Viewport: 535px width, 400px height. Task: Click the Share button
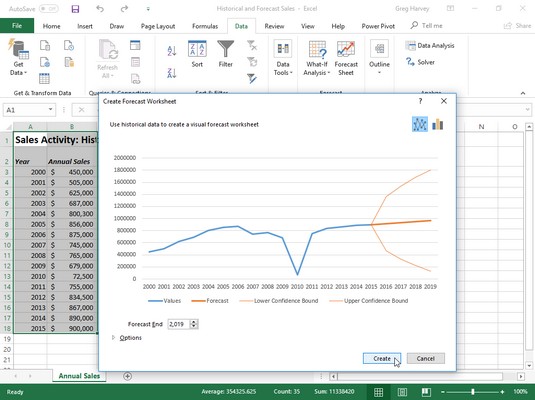pos(518,26)
